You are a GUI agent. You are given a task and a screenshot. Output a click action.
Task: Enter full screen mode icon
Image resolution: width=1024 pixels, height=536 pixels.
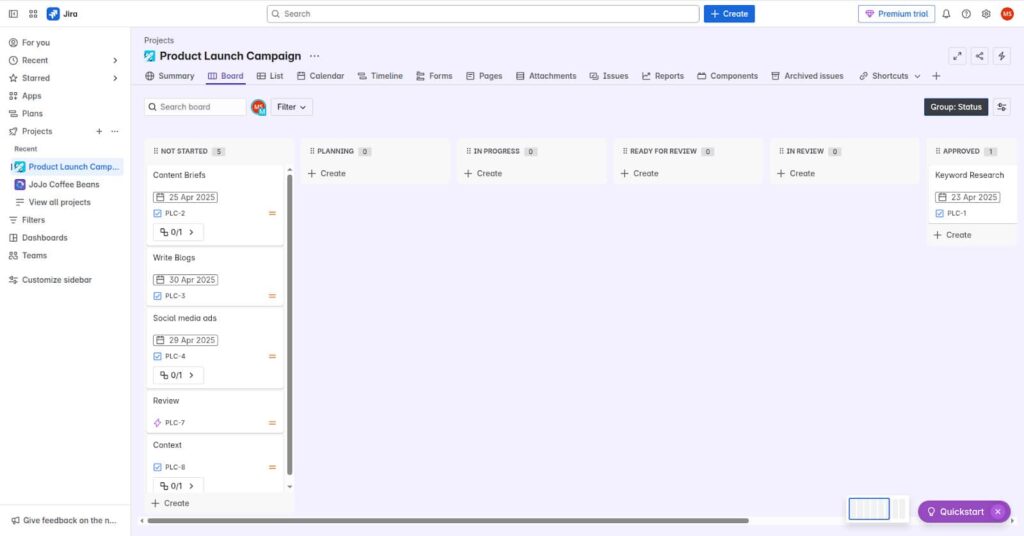tap(957, 56)
